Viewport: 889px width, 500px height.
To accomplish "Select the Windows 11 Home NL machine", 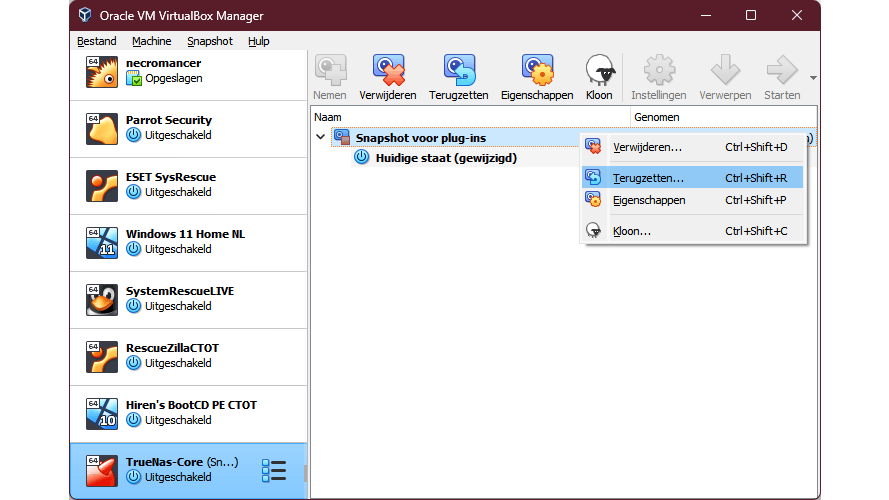I will (188, 243).
